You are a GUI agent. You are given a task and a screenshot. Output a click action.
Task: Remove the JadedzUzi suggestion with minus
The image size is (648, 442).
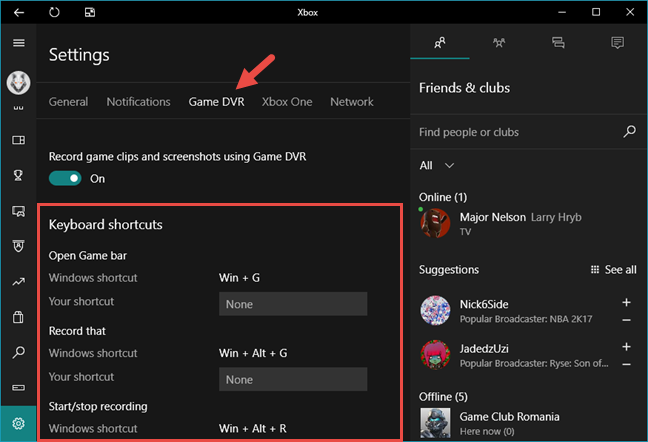[627, 364]
